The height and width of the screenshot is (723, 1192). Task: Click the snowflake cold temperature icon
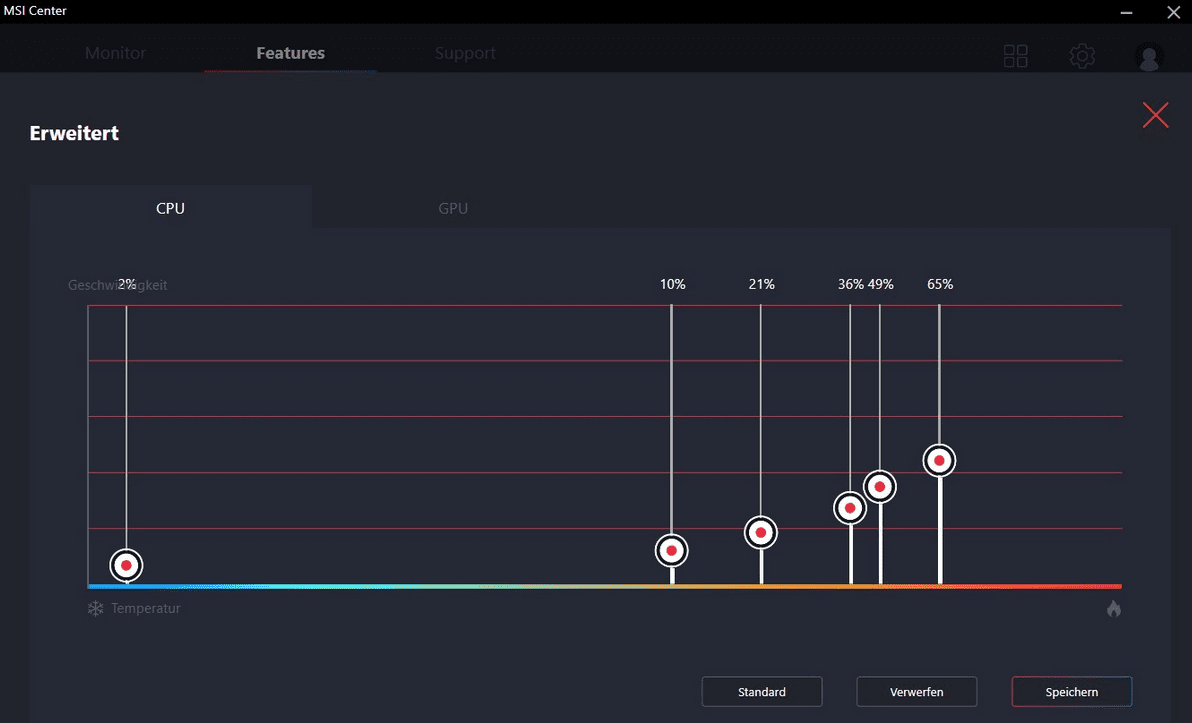[95, 608]
